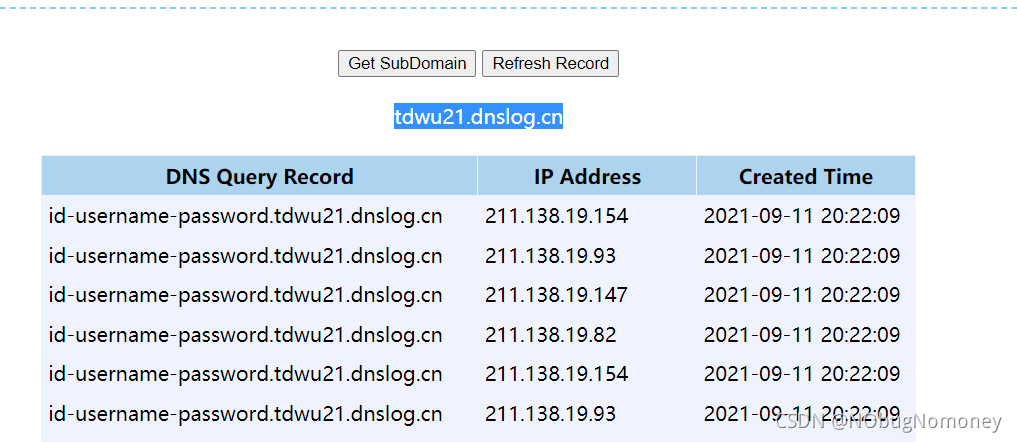Click IP address 211.138.19.147
Image resolution: width=1017 pixels, height=442 pixels.
point(556,295)
